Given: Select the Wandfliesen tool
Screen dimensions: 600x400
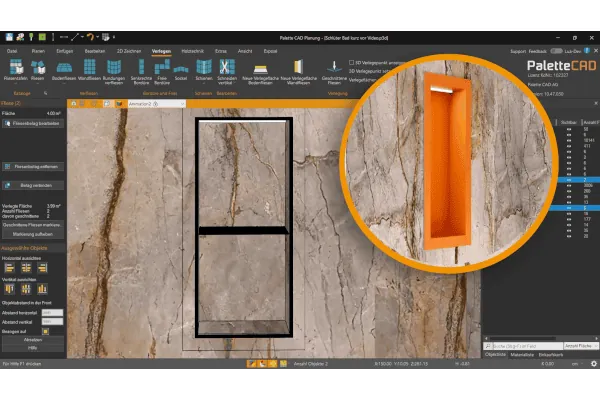Looking at the screenshot, I should click(89, 70).
